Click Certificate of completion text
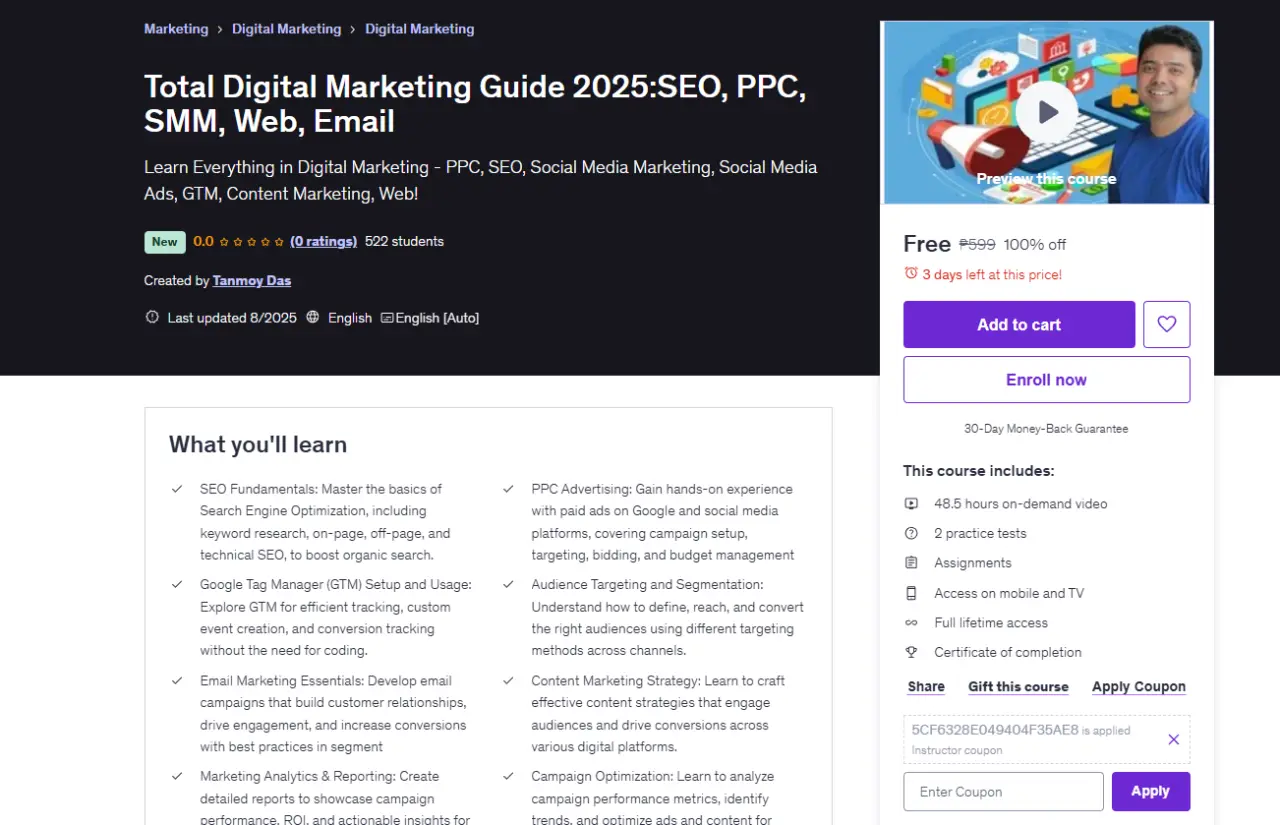Image resolution: width=1280 pixels, height=825 pixels. pos(1008,652)
